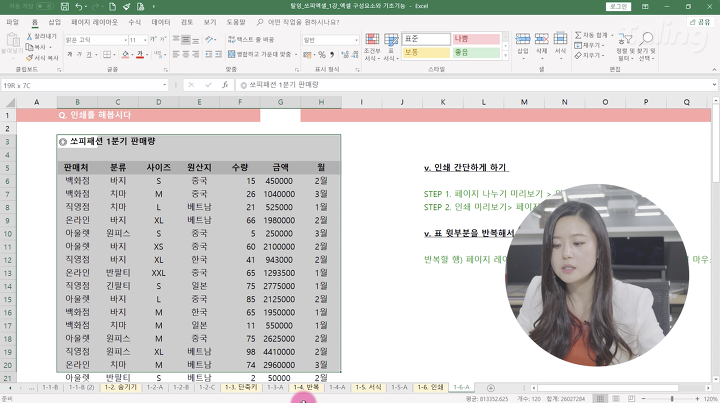Undo the last action
Screen dimensions: 720x403
(79, 6)
